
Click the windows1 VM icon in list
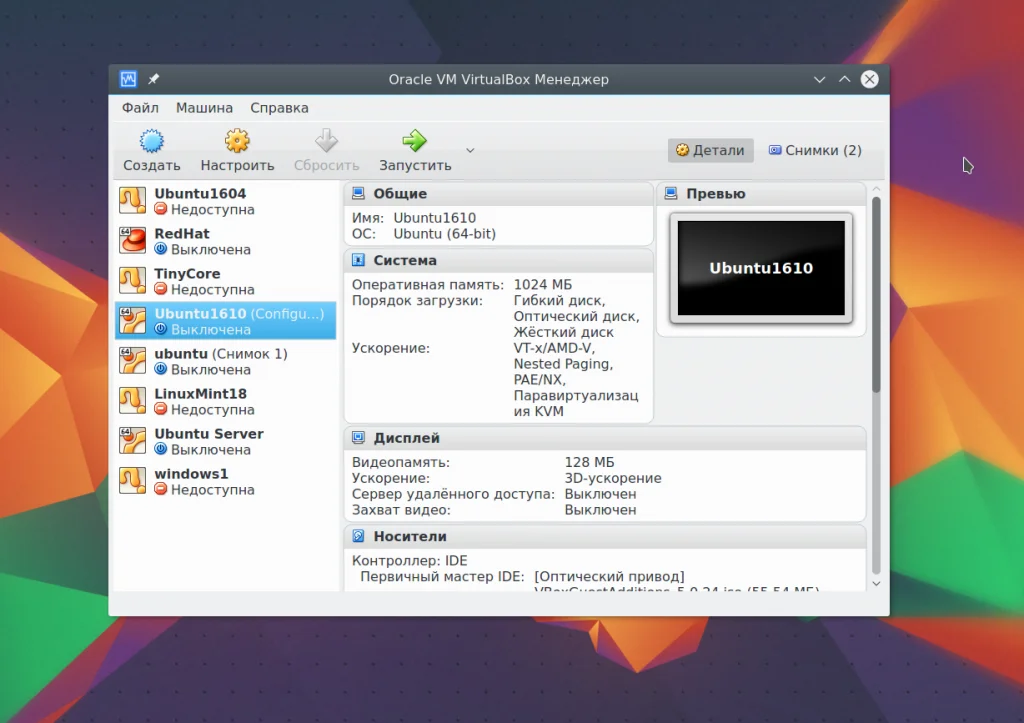[132, 481]
